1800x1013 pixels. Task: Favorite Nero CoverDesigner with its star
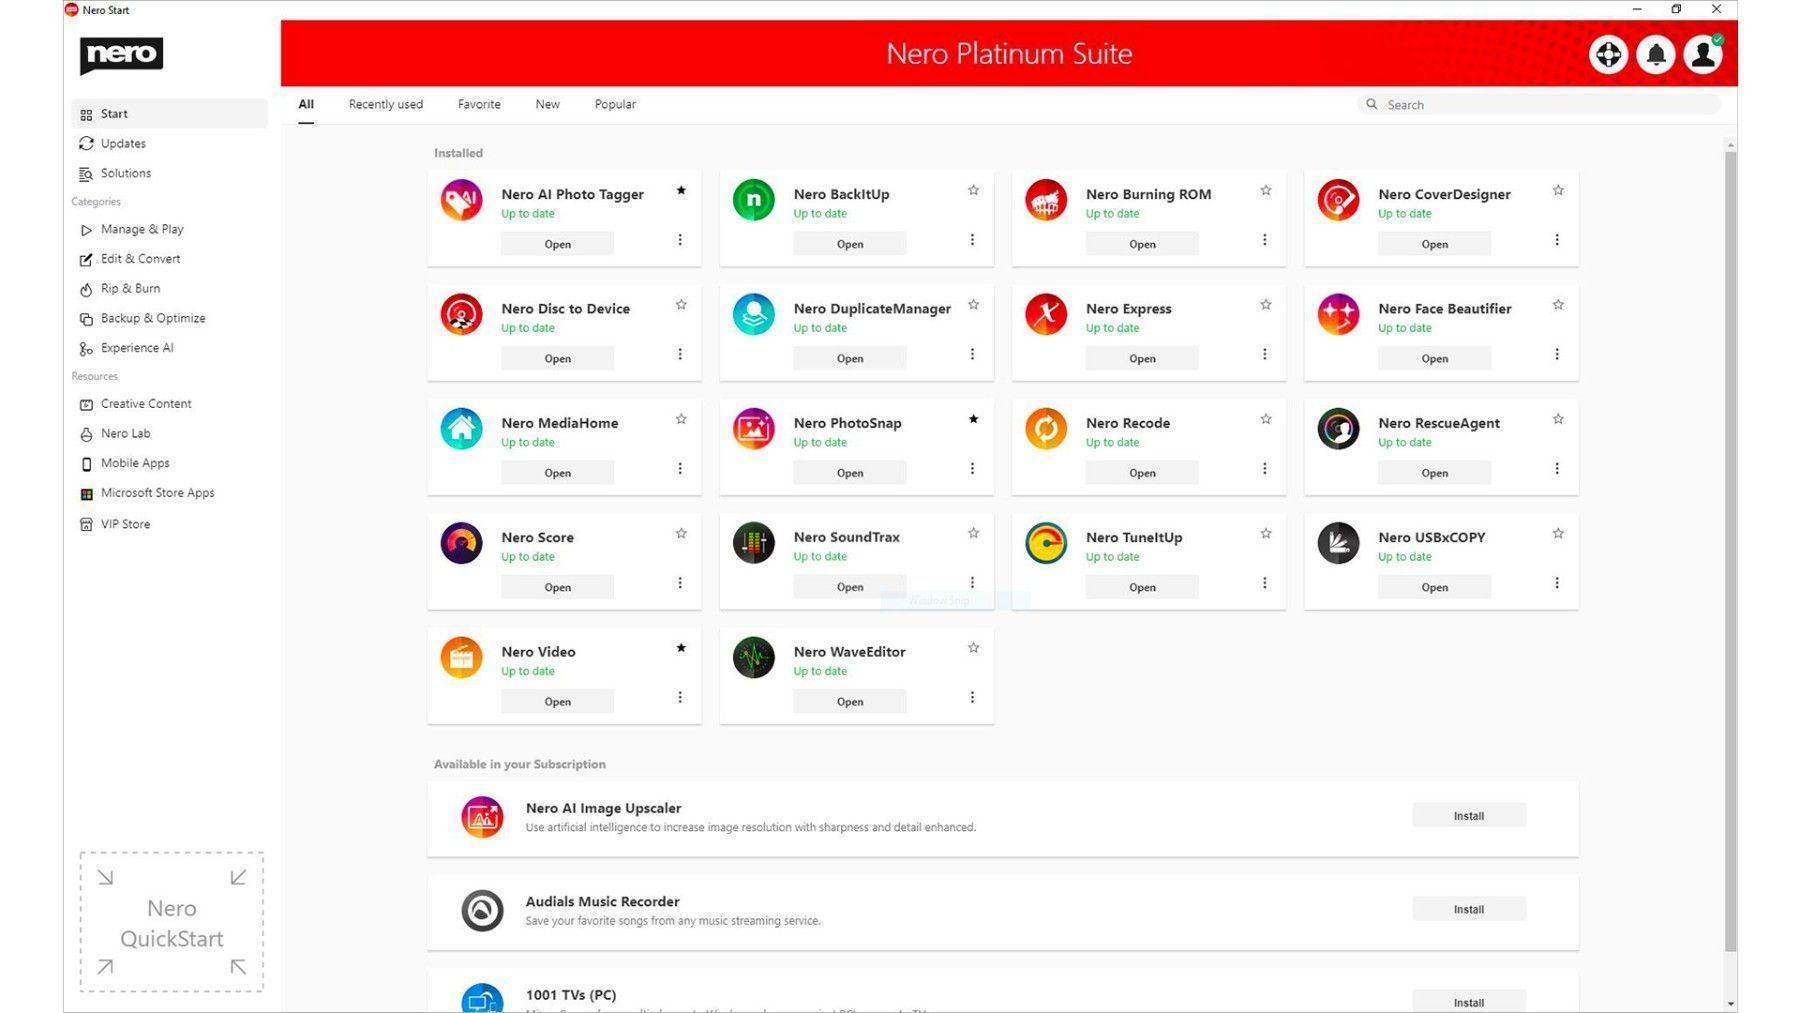[1558, 190]
